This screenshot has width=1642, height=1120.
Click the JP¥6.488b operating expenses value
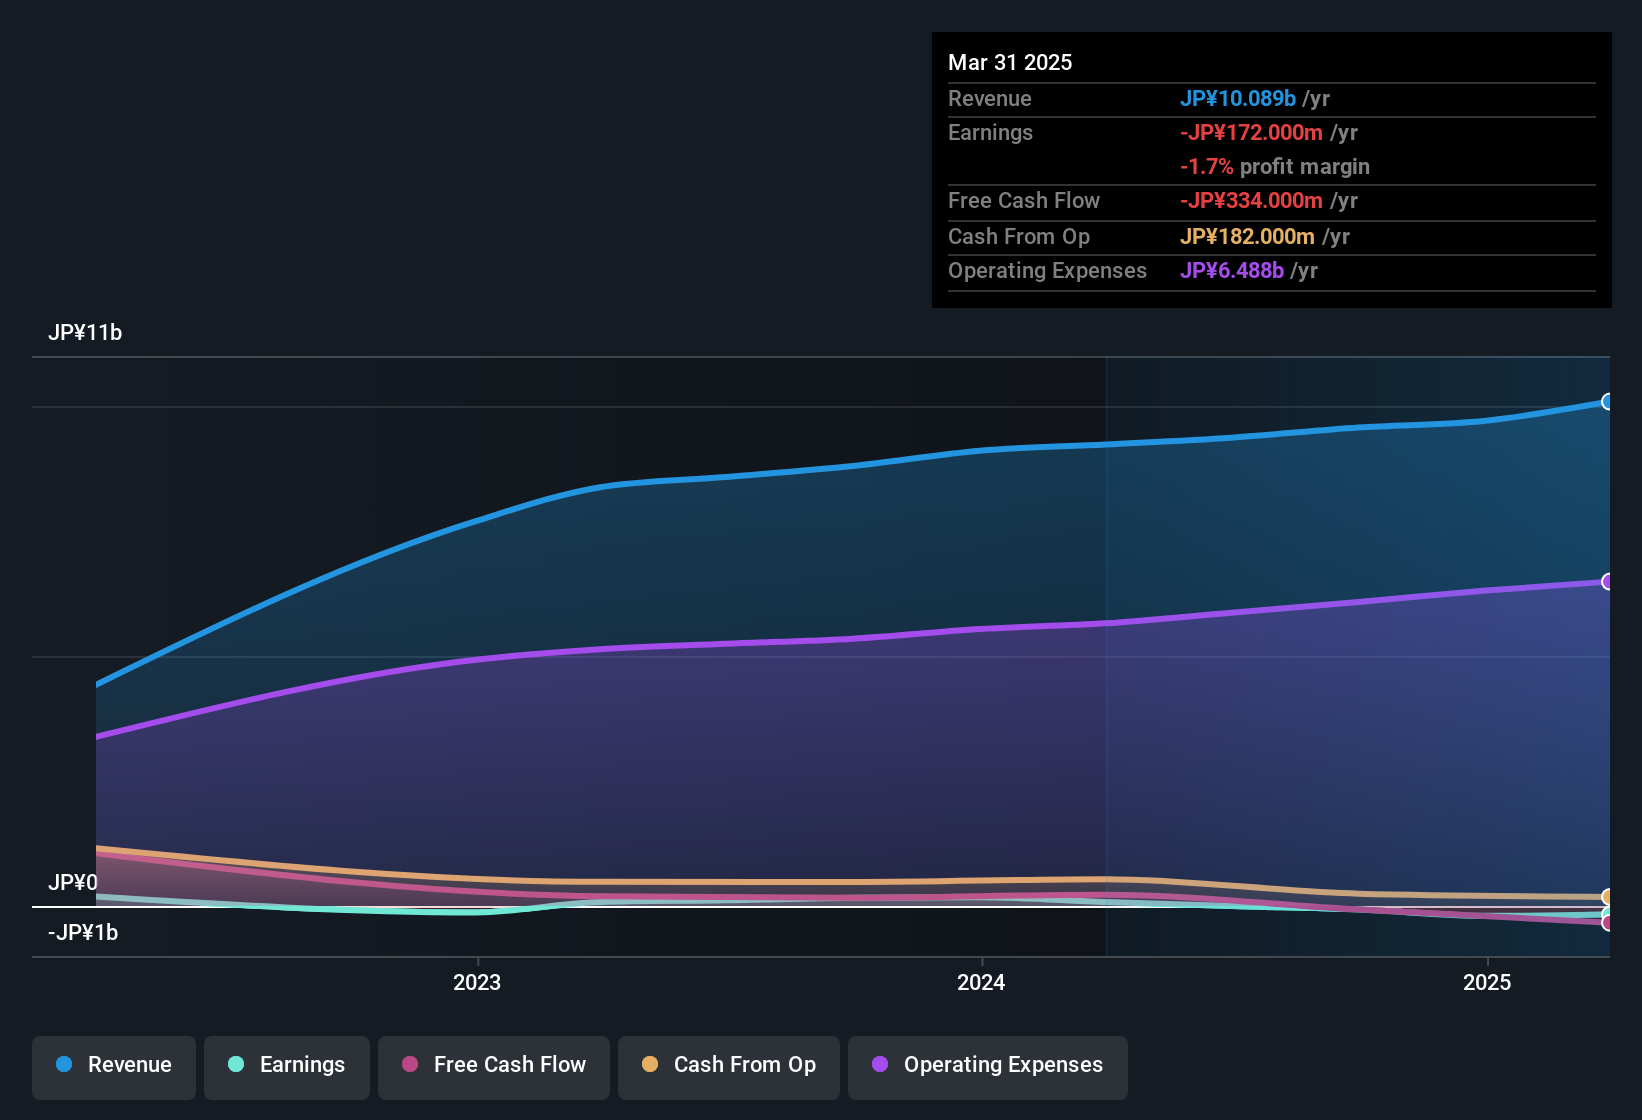pyautogui.click(x=1232, y=271)
